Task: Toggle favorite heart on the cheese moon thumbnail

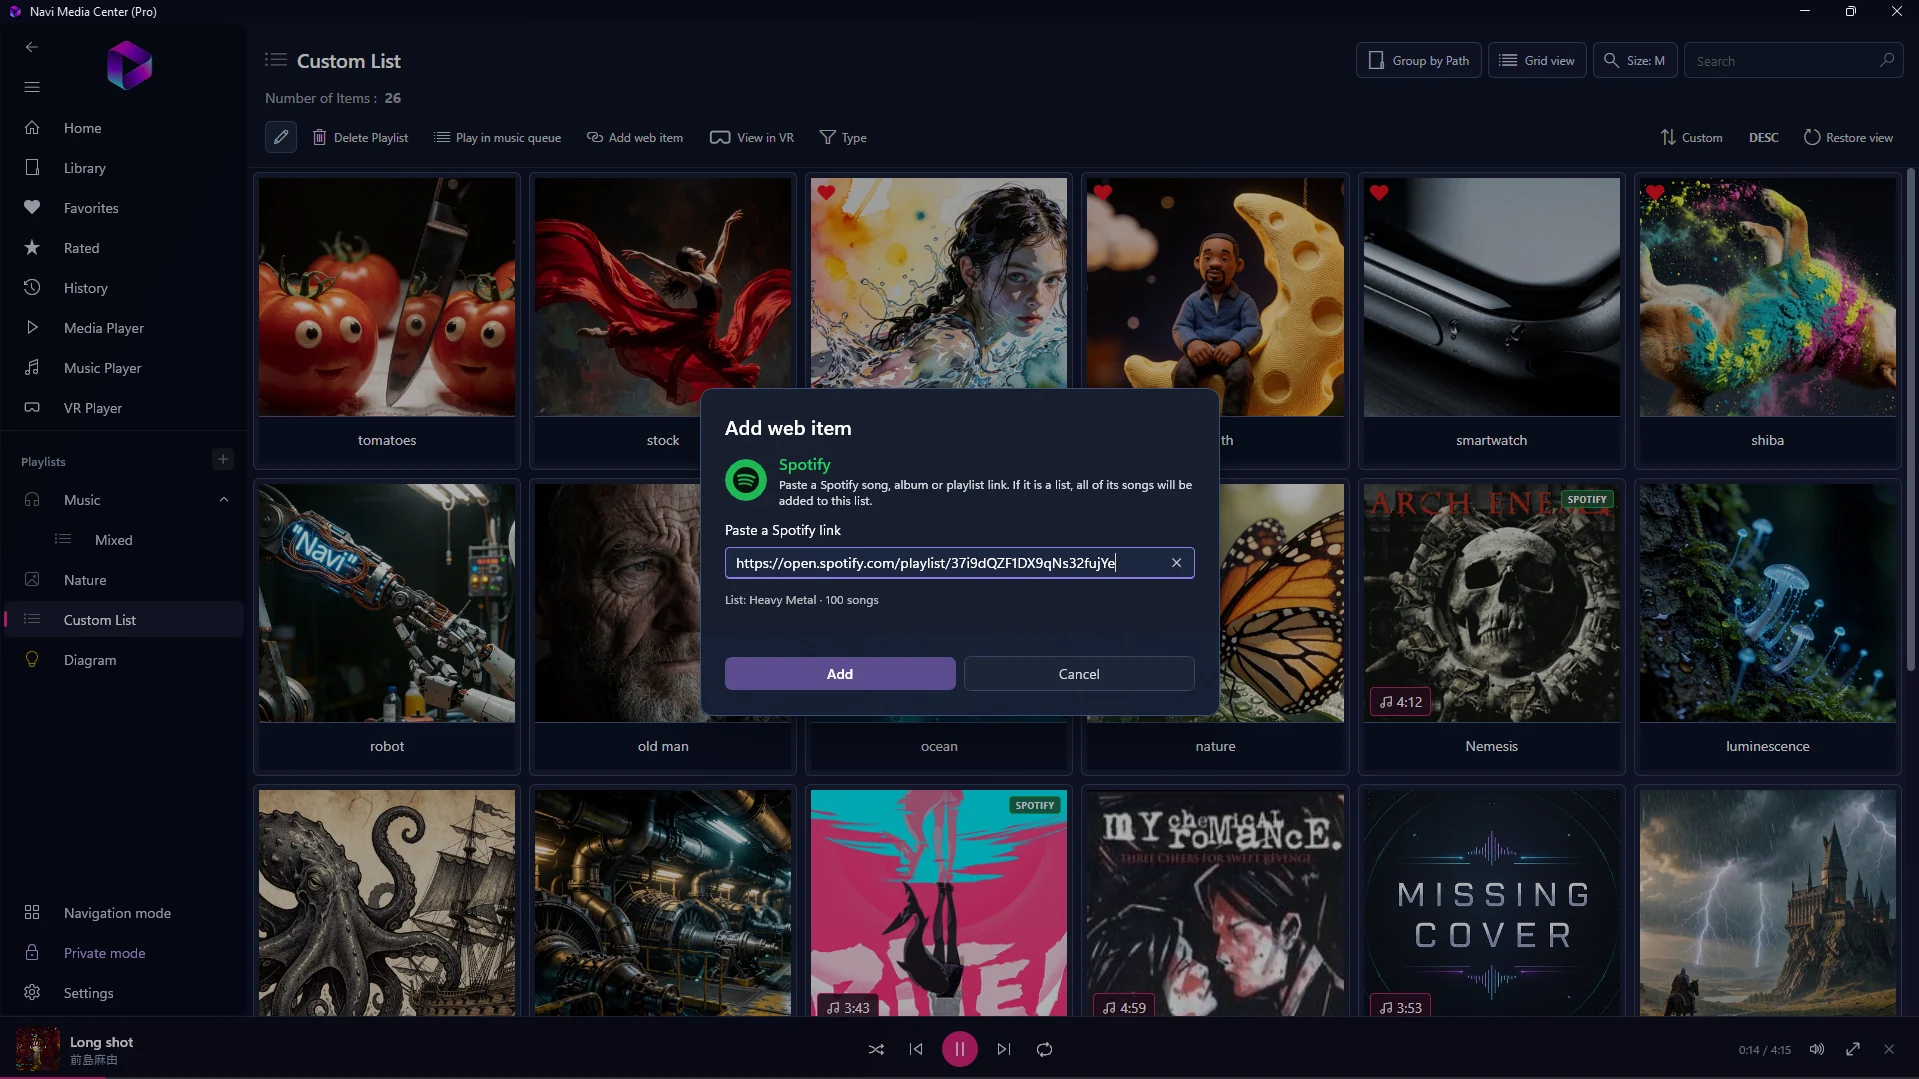Action: pyautogui.click(x=1102, y=192)
